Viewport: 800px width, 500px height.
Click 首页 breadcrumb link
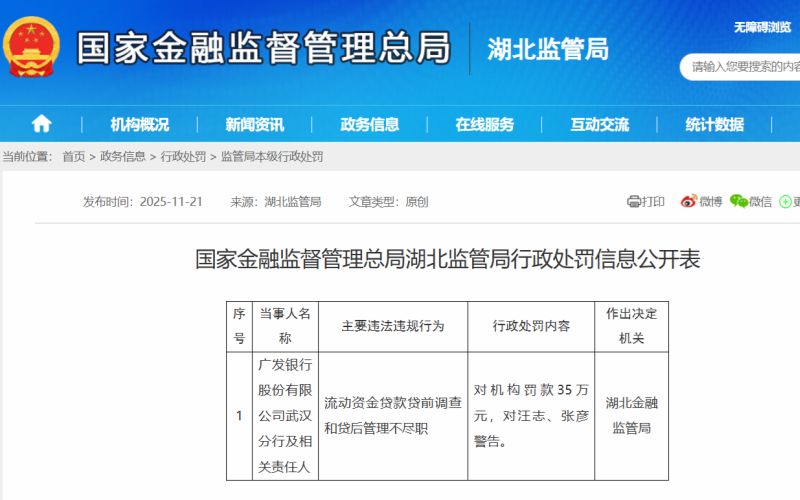click(74, 157)
